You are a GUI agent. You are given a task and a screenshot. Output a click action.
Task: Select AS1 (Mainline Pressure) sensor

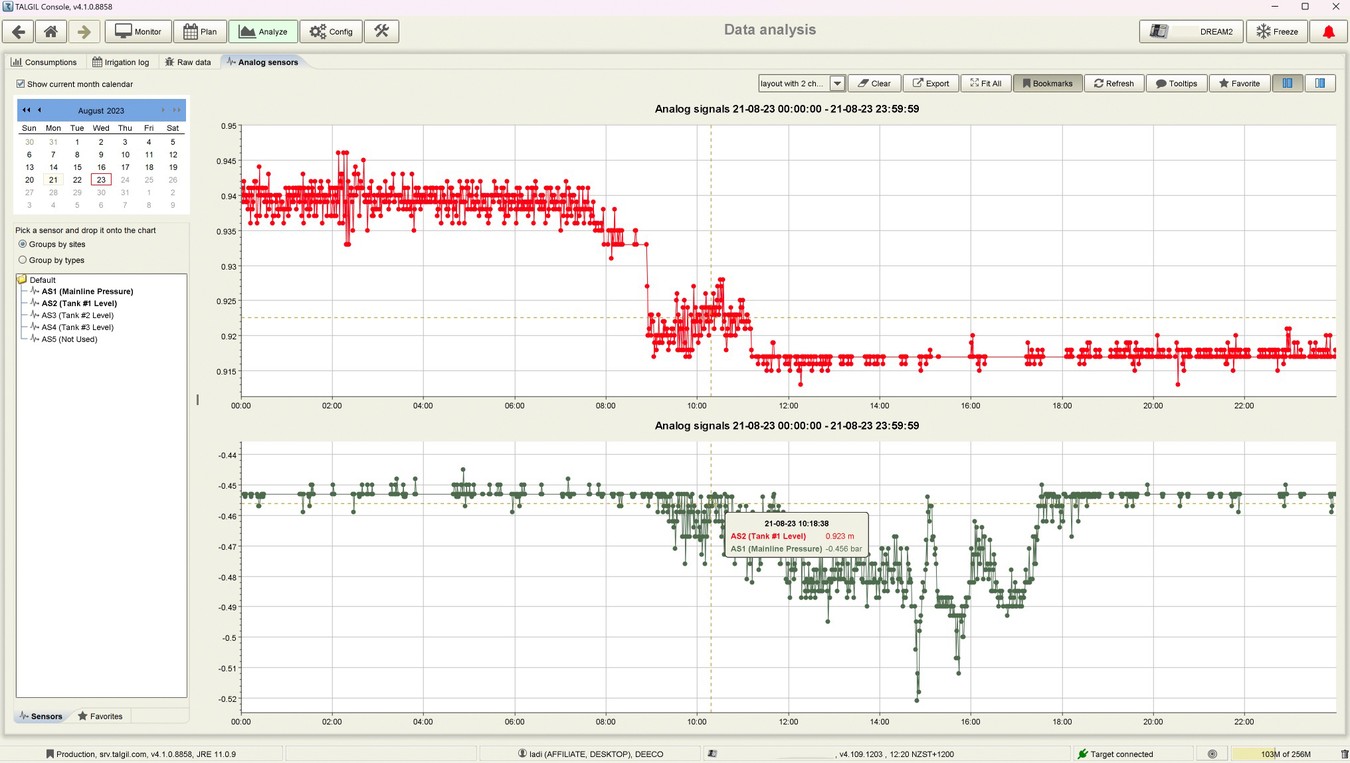click(x=87, y=291)
